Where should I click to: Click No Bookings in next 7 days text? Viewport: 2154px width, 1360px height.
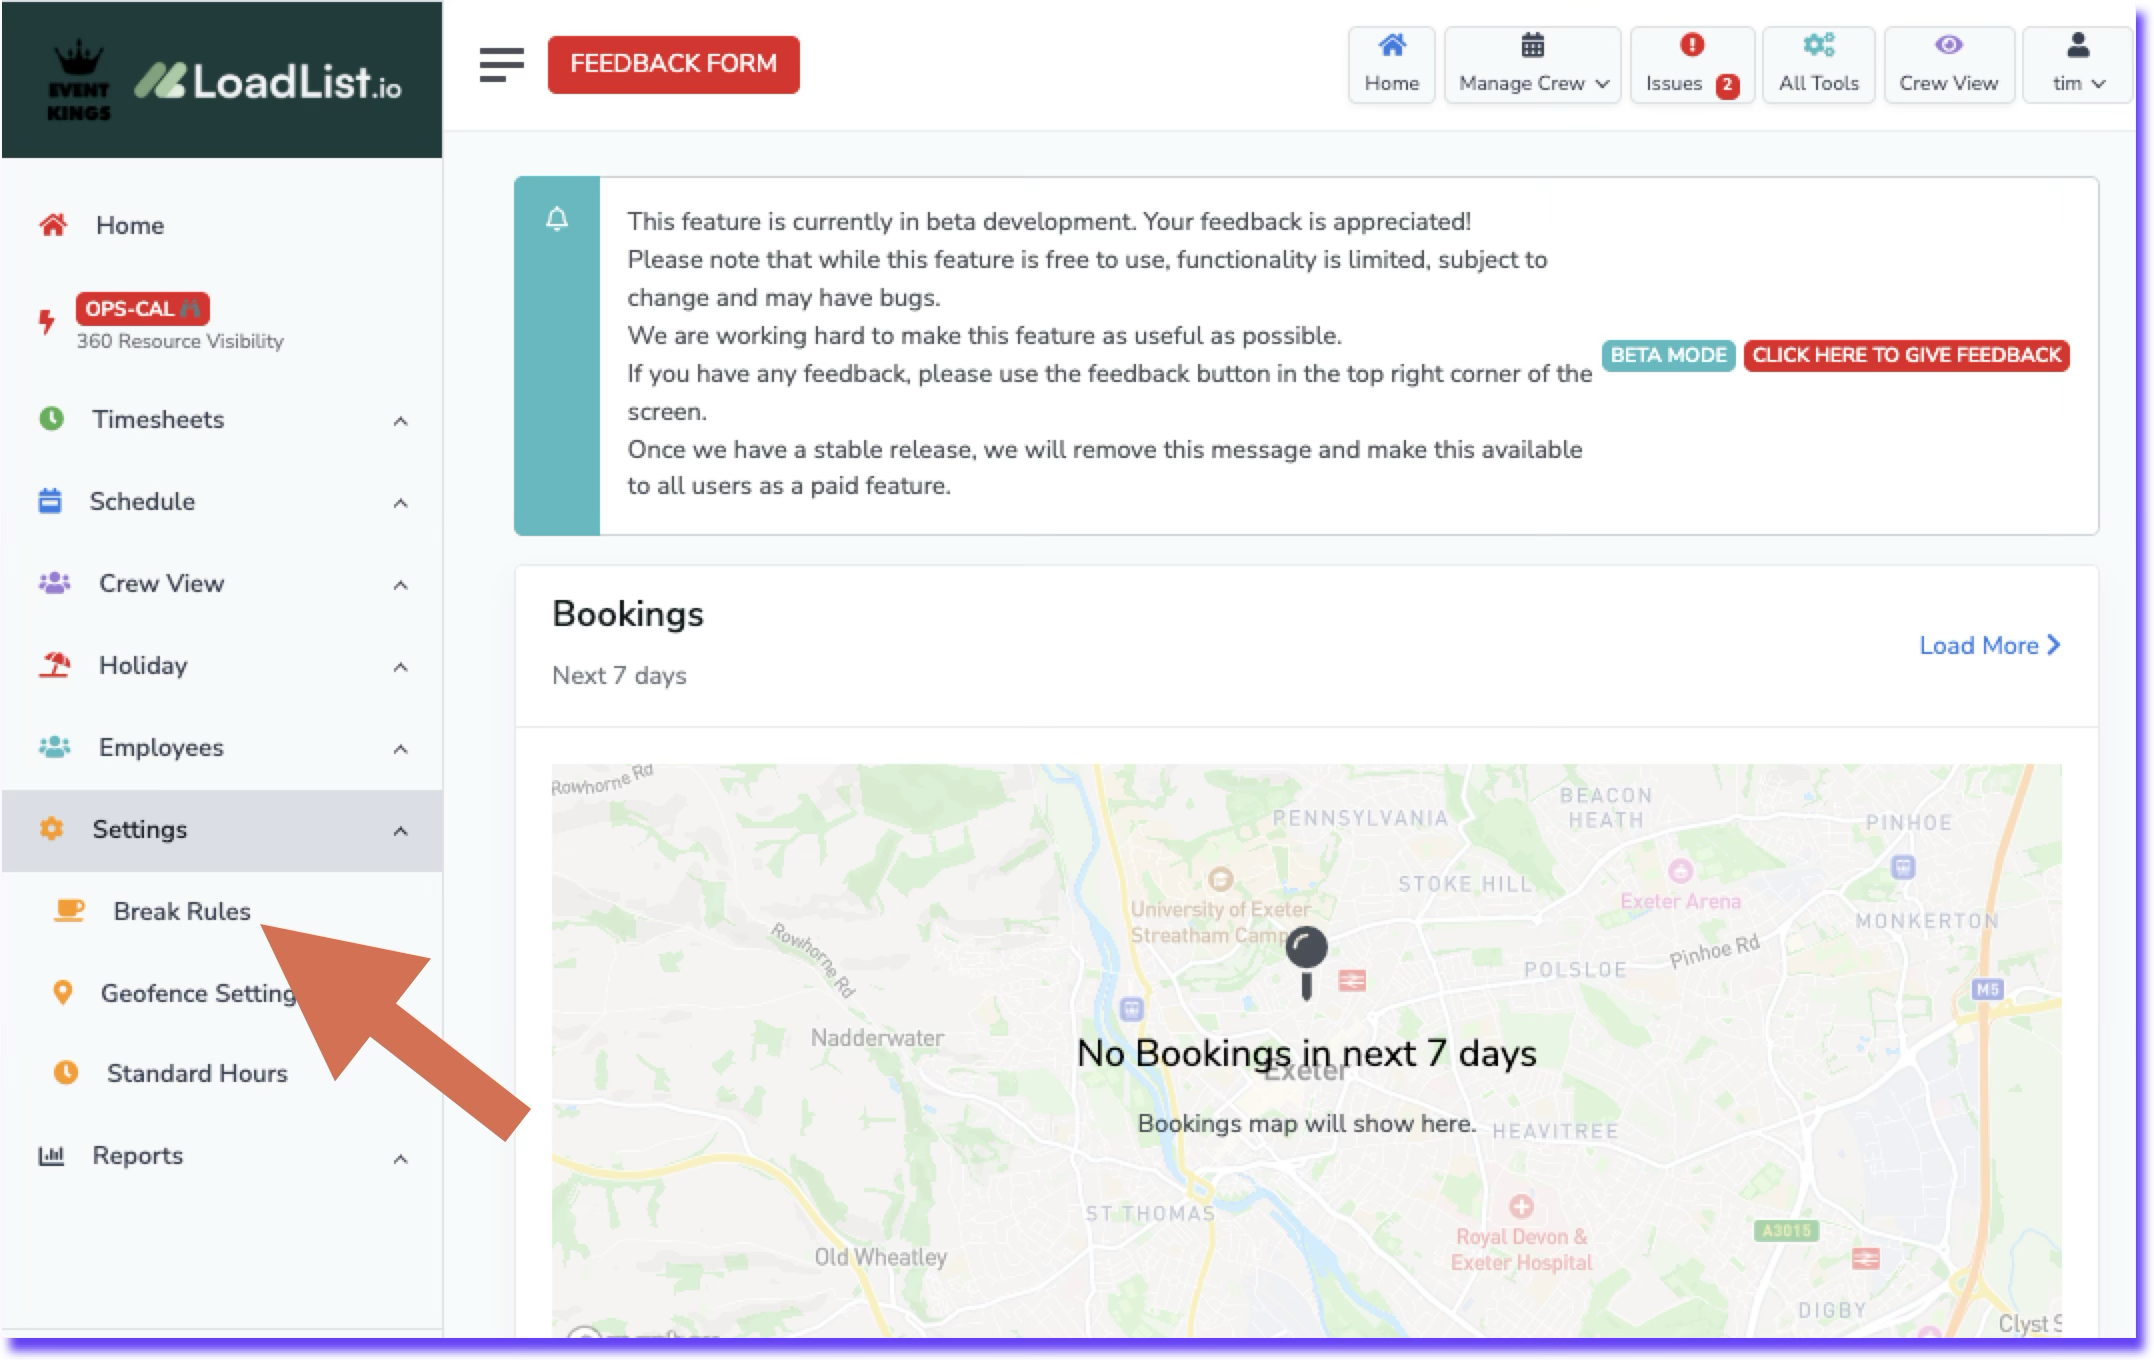tap(1306, 1053)
